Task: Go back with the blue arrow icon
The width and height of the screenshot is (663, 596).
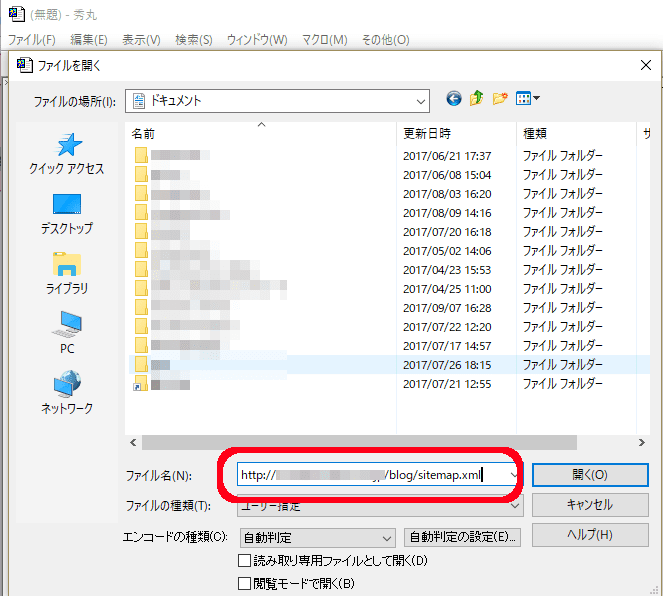Action: pyautogui.click(x=454, y=99)
